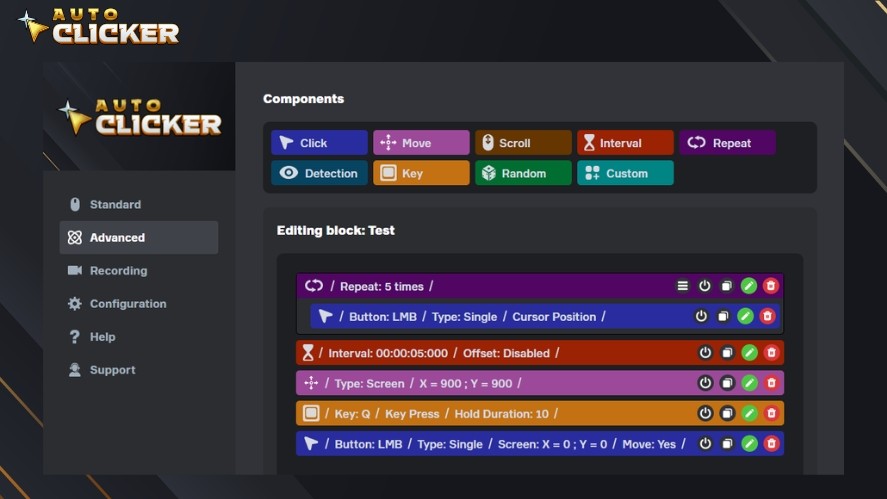The width and height of the screenshot is (887, 499).
Task: Toggle power on the Repeat: 5 times row
Action: click(x=704, y=286)
